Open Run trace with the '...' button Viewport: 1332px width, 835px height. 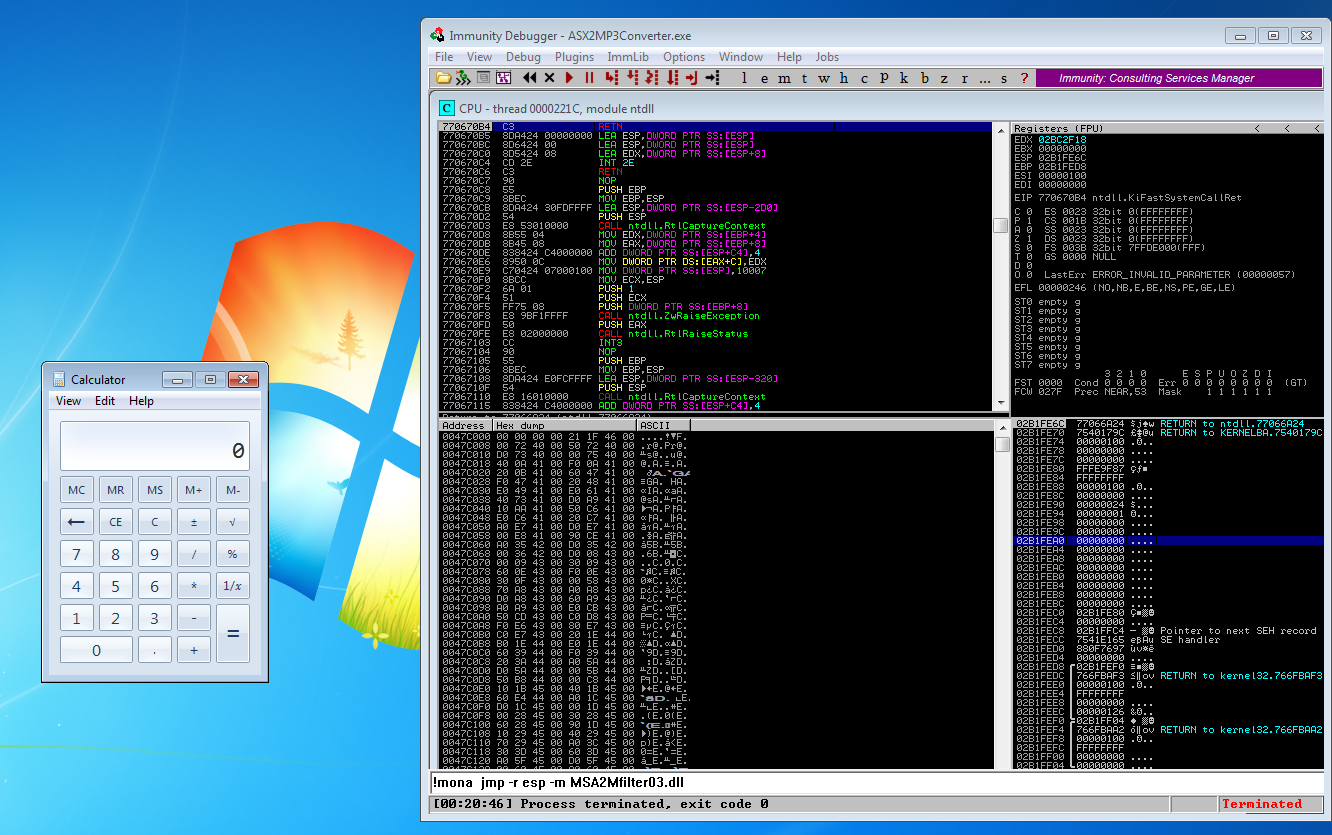tap(985, 78)
